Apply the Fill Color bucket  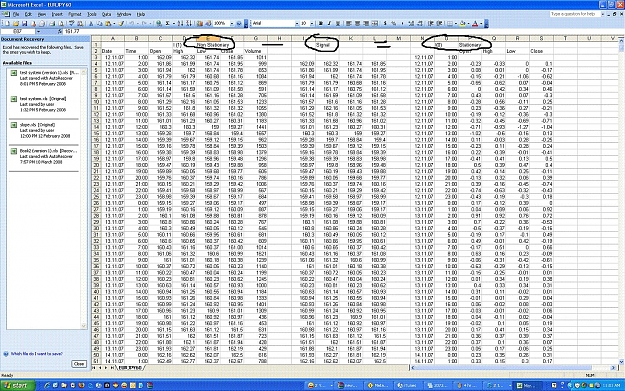[x=462, y=24]
